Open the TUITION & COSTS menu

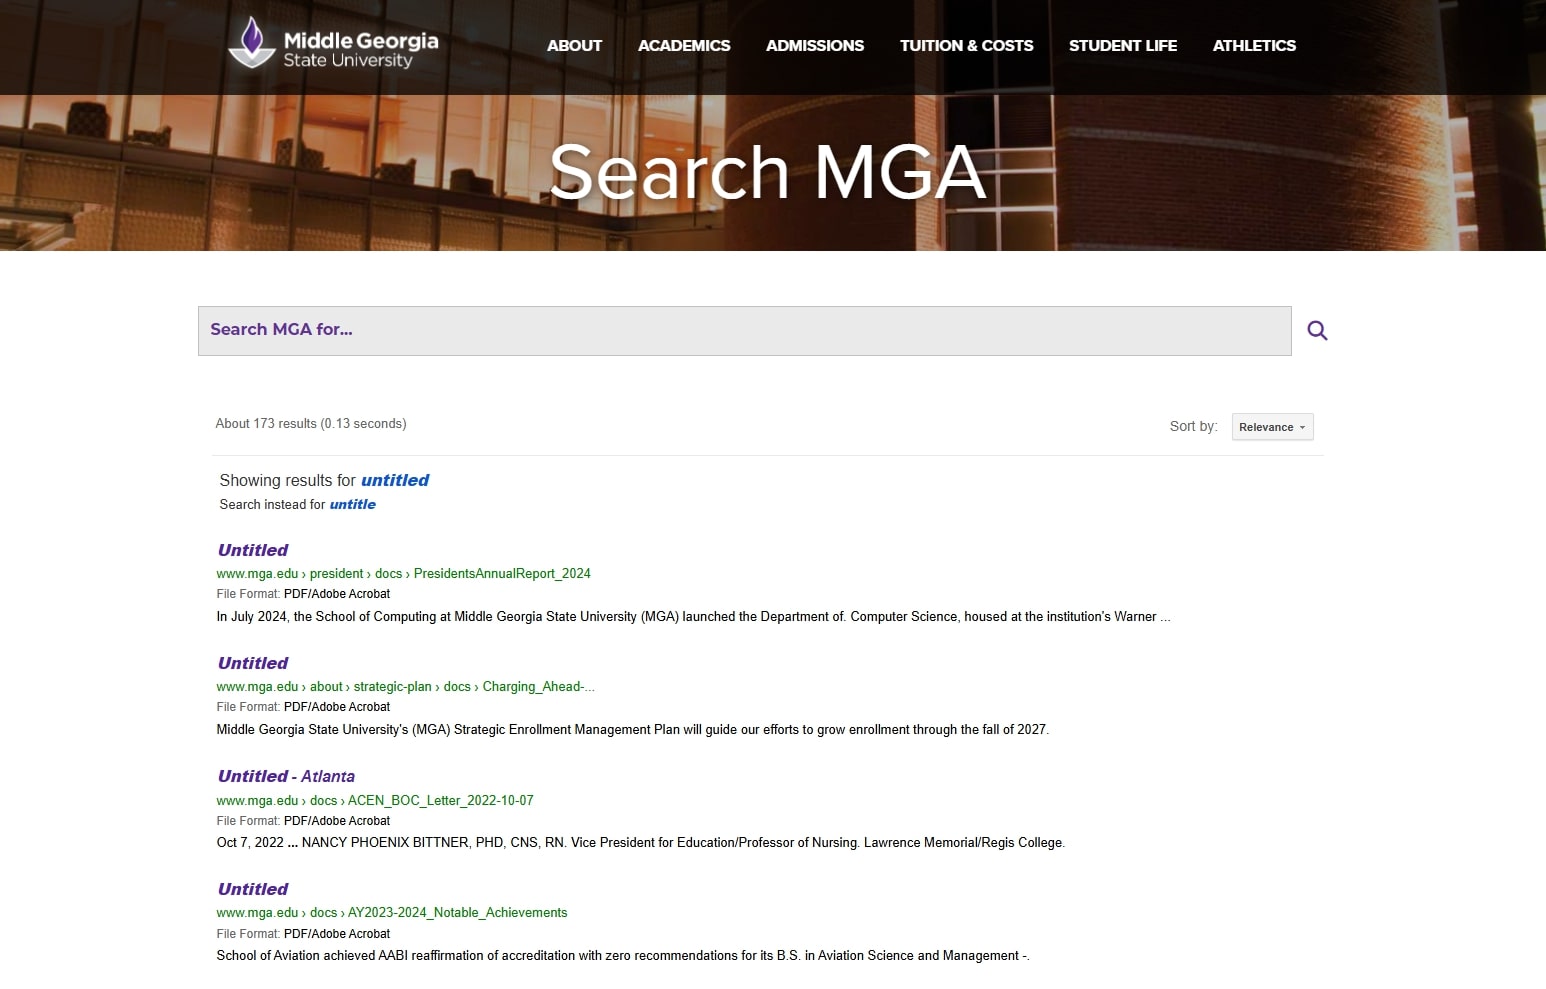tap(966, 45)
